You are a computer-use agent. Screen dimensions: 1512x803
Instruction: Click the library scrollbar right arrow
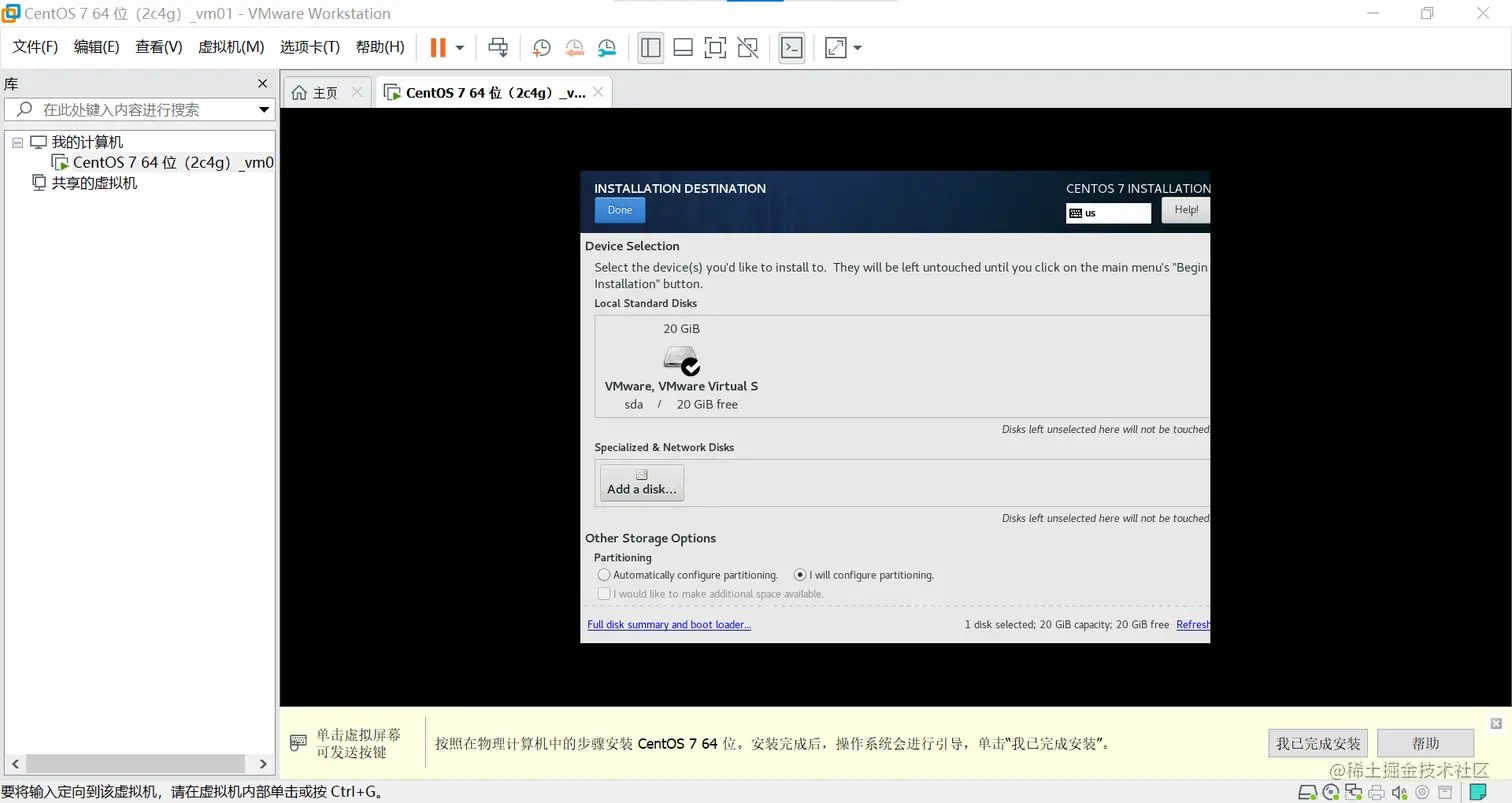point(263,763)
